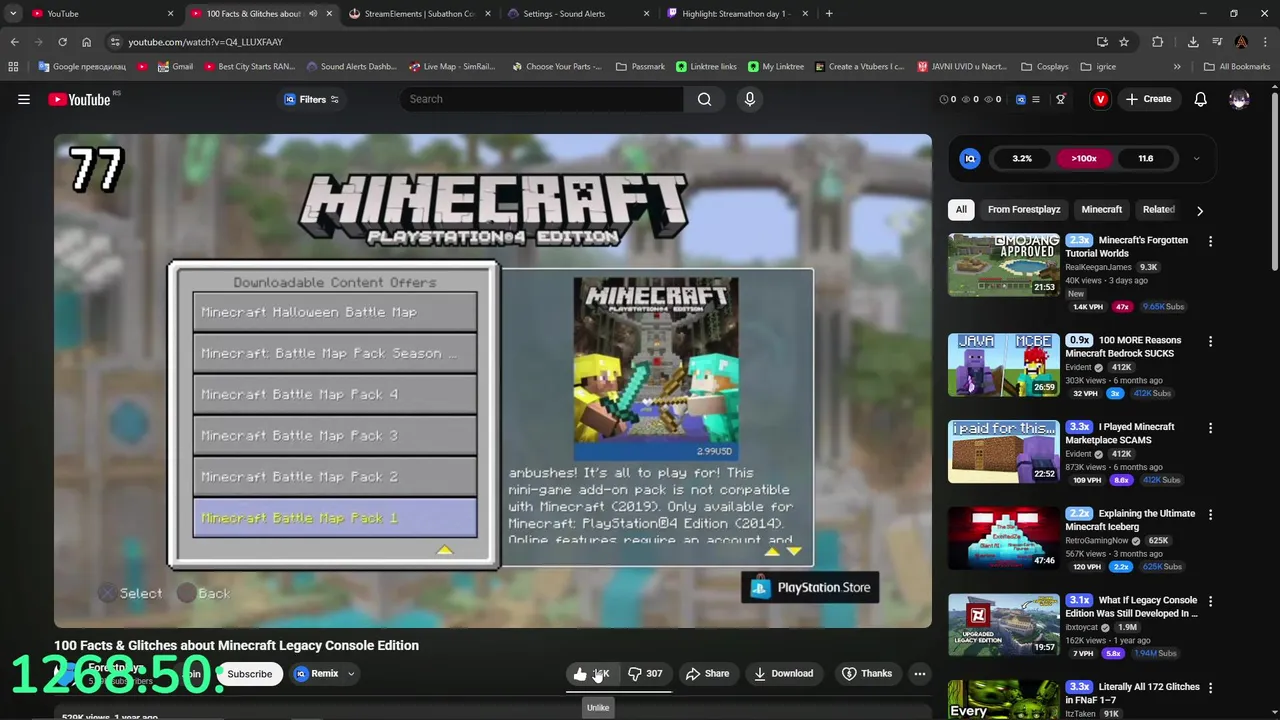Screen dimensions: 1280x720
Task: Open the Gmail bookmark
Action: (173, 66)
